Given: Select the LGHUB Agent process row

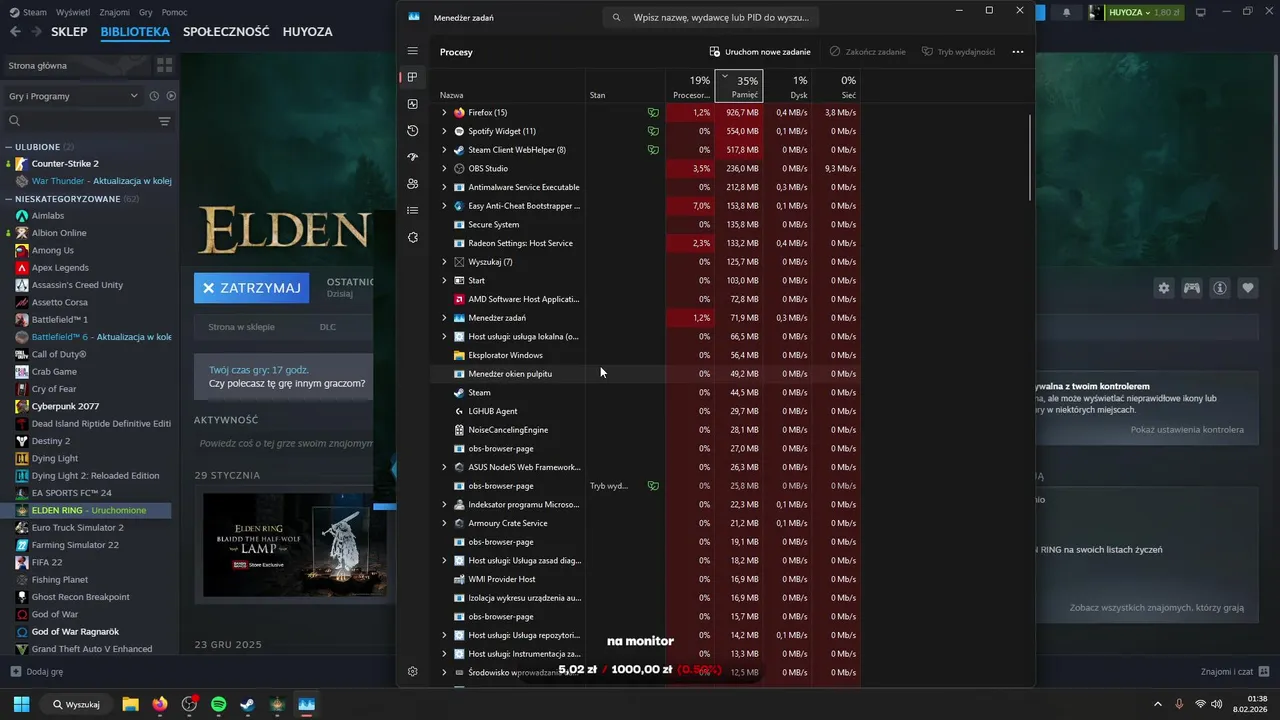Looking at the screenshot, I should coord(645,411).
